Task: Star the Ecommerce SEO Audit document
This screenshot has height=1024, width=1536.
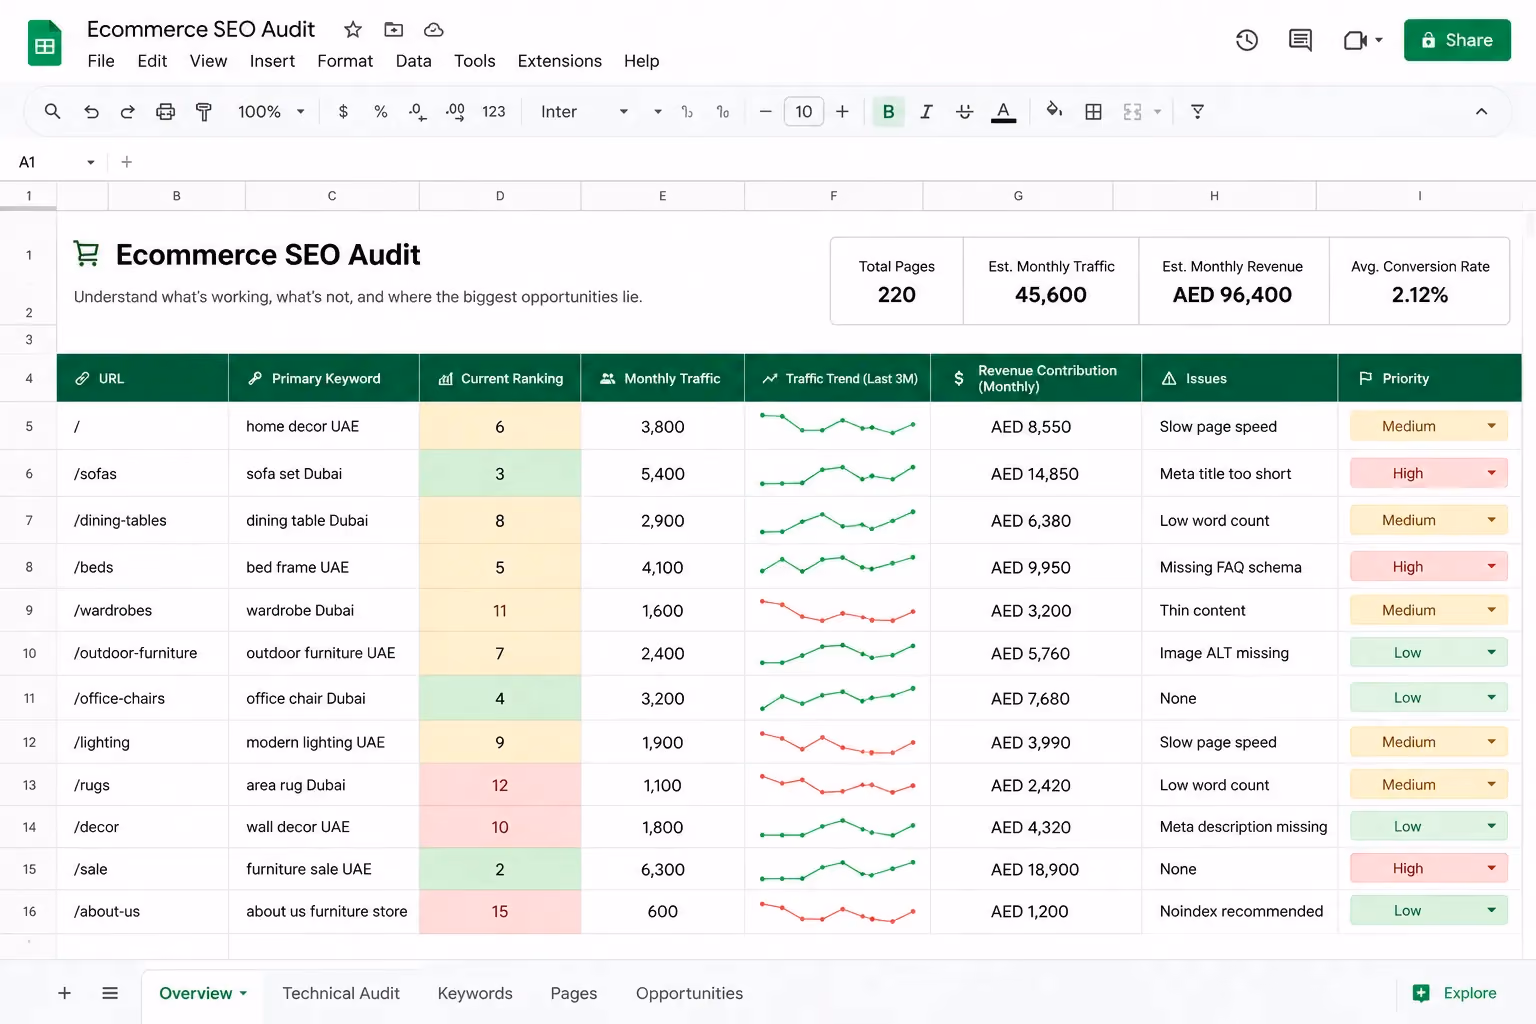Action: pos(353,30)
